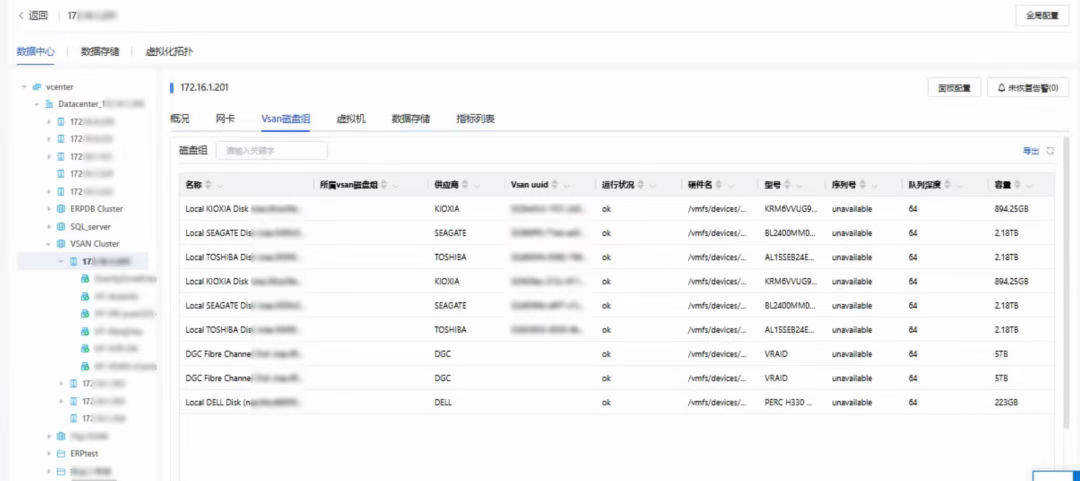Image resolution: width=1080 pixels, height=481 pixels.
Task: Collapse the VSAN Cluster tree node
Action: pyautogui.click(x=48, y=243)
